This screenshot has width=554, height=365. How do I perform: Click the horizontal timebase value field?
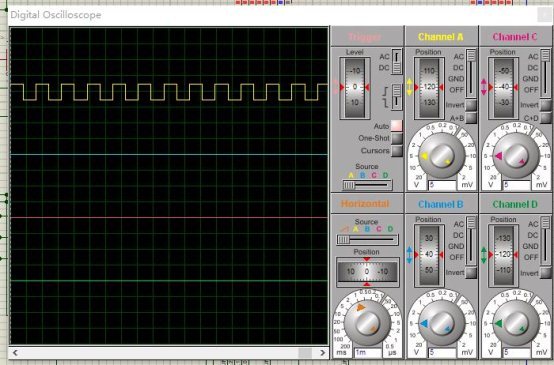368,352
